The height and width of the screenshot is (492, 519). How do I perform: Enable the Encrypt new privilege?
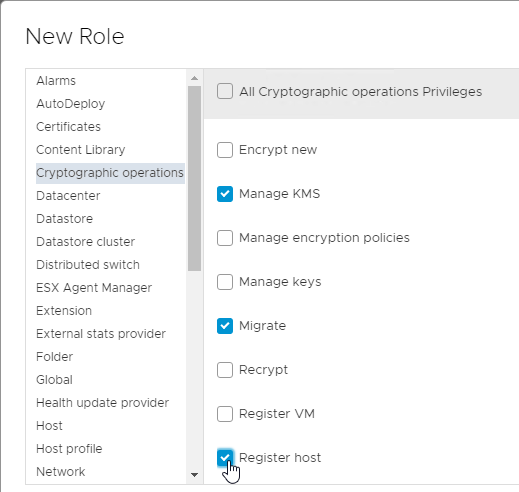tap(225, 150)
